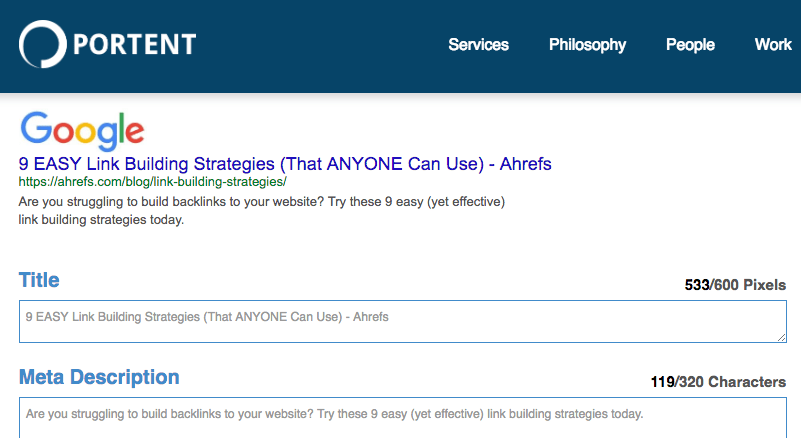This screenshot has height=438, width=801.
Task: Click the Meta Description heading
Action: pos(99,377)
